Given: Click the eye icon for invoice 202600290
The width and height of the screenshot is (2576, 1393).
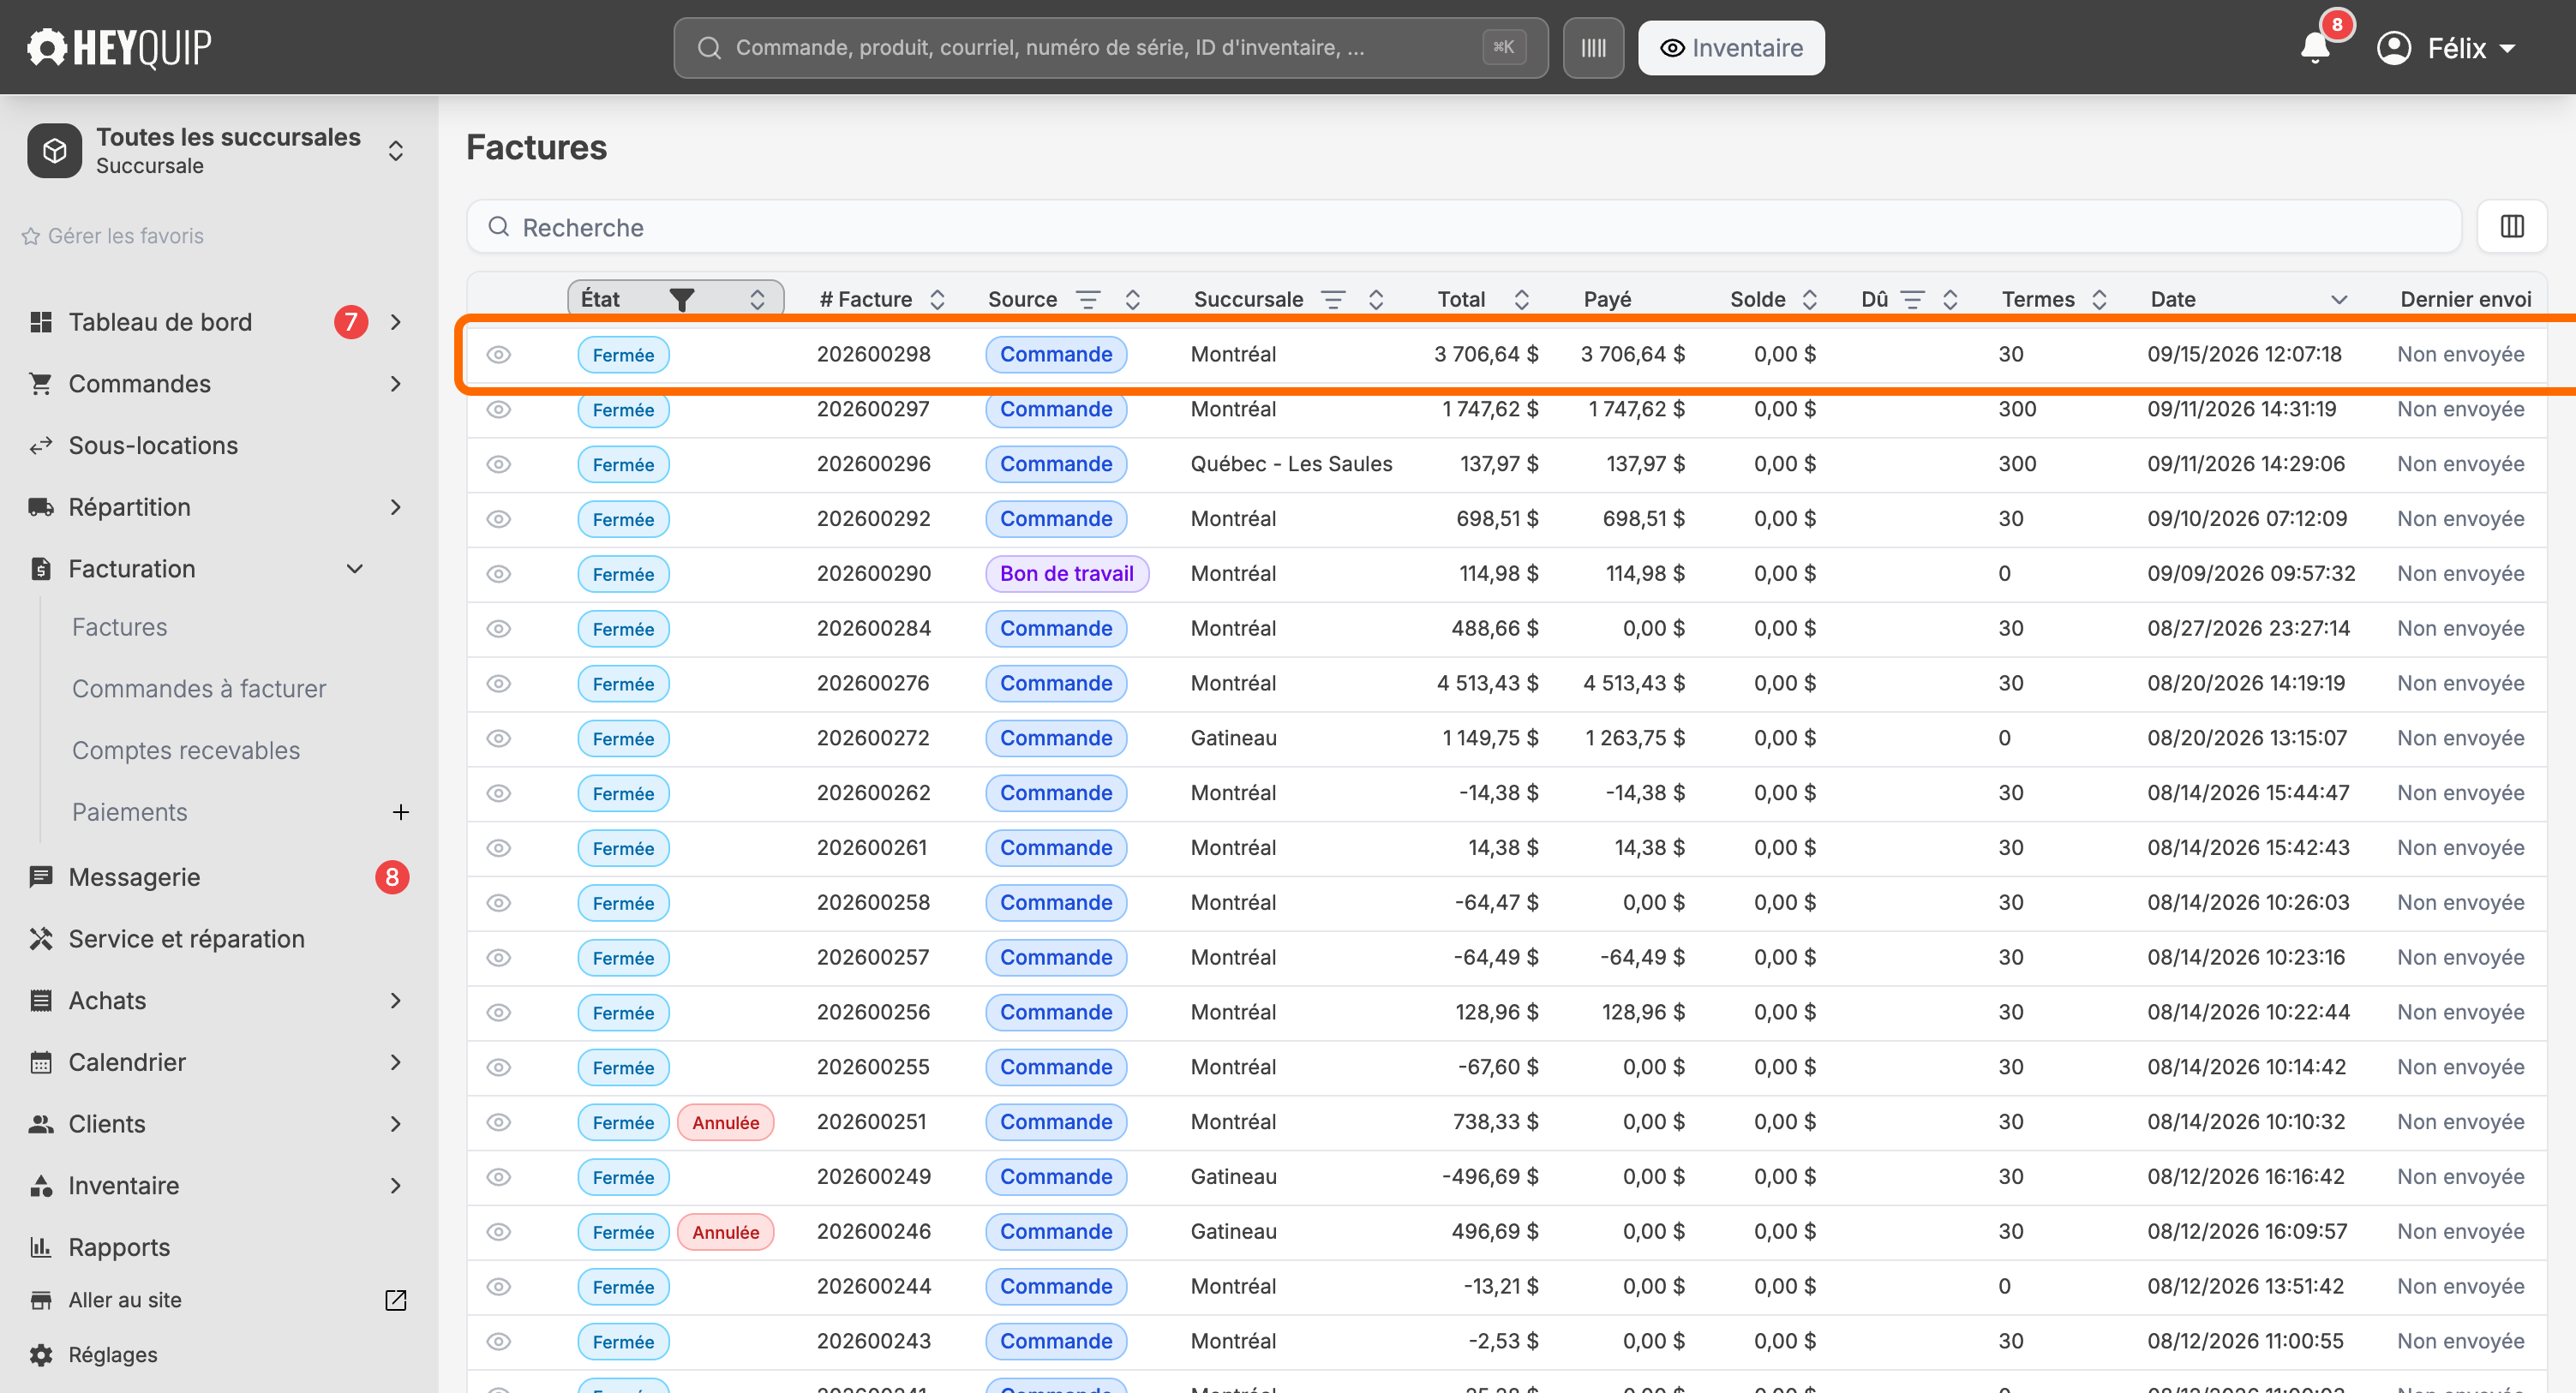Looking at the screenshot, I should (498, 574).
